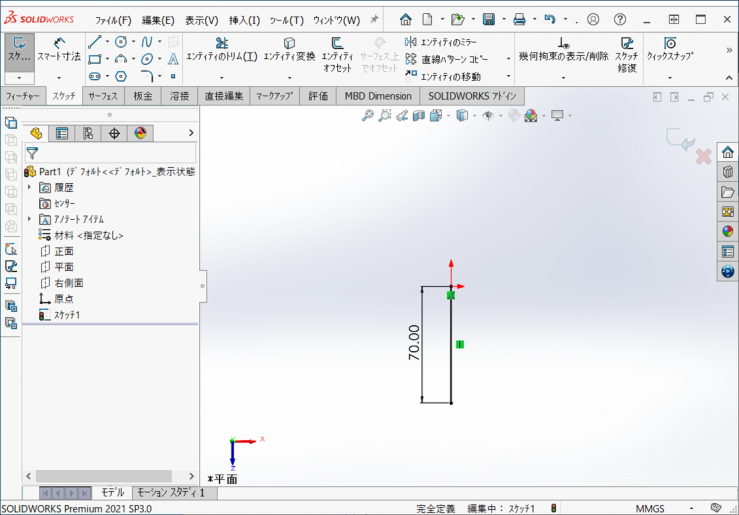Select スケッチ1 in the feature tree
This screenshot has width=739, height=515.
tap(66, 315)
